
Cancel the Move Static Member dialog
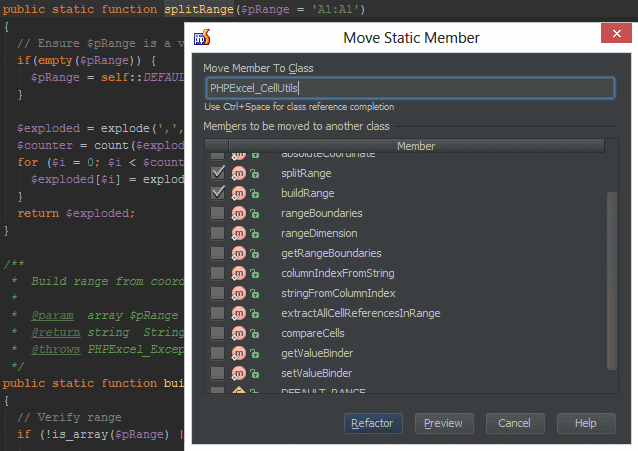pos(515,423)
